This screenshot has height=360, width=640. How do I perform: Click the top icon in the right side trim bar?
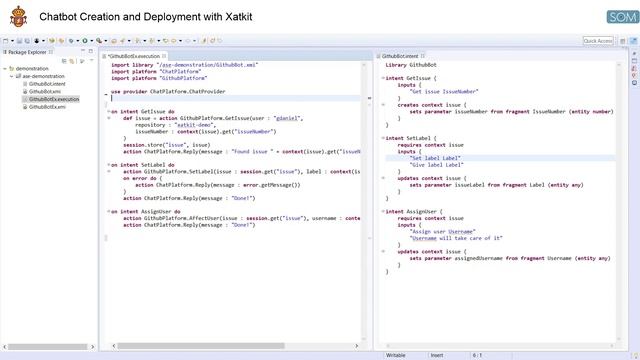pyautogui.click(x=634, y=53)
